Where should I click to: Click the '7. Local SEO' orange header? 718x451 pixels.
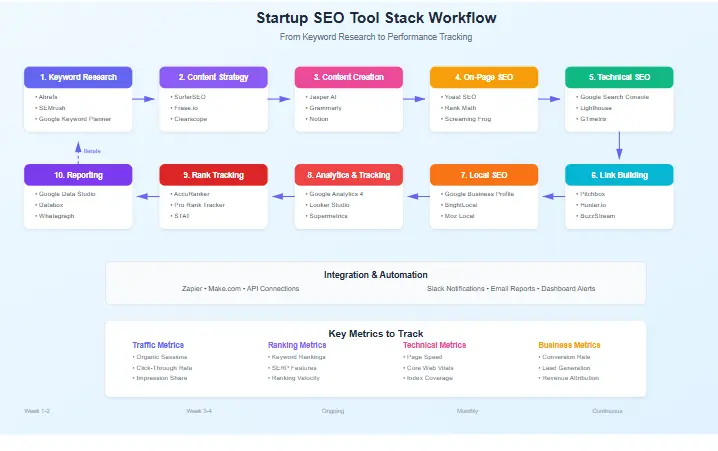[x=484, y=175]
